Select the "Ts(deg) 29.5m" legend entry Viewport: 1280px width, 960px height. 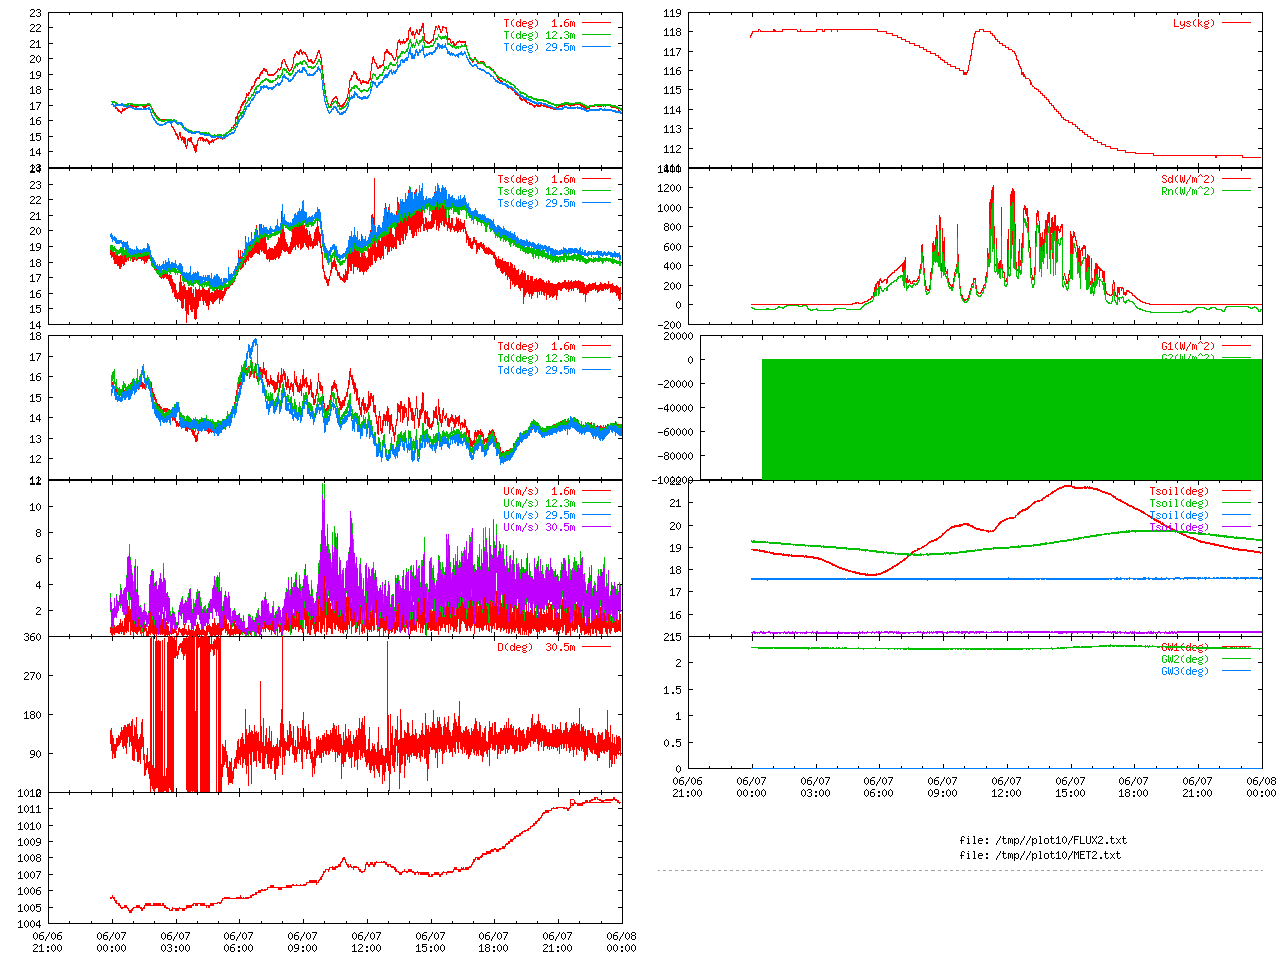tap(537, 203)
